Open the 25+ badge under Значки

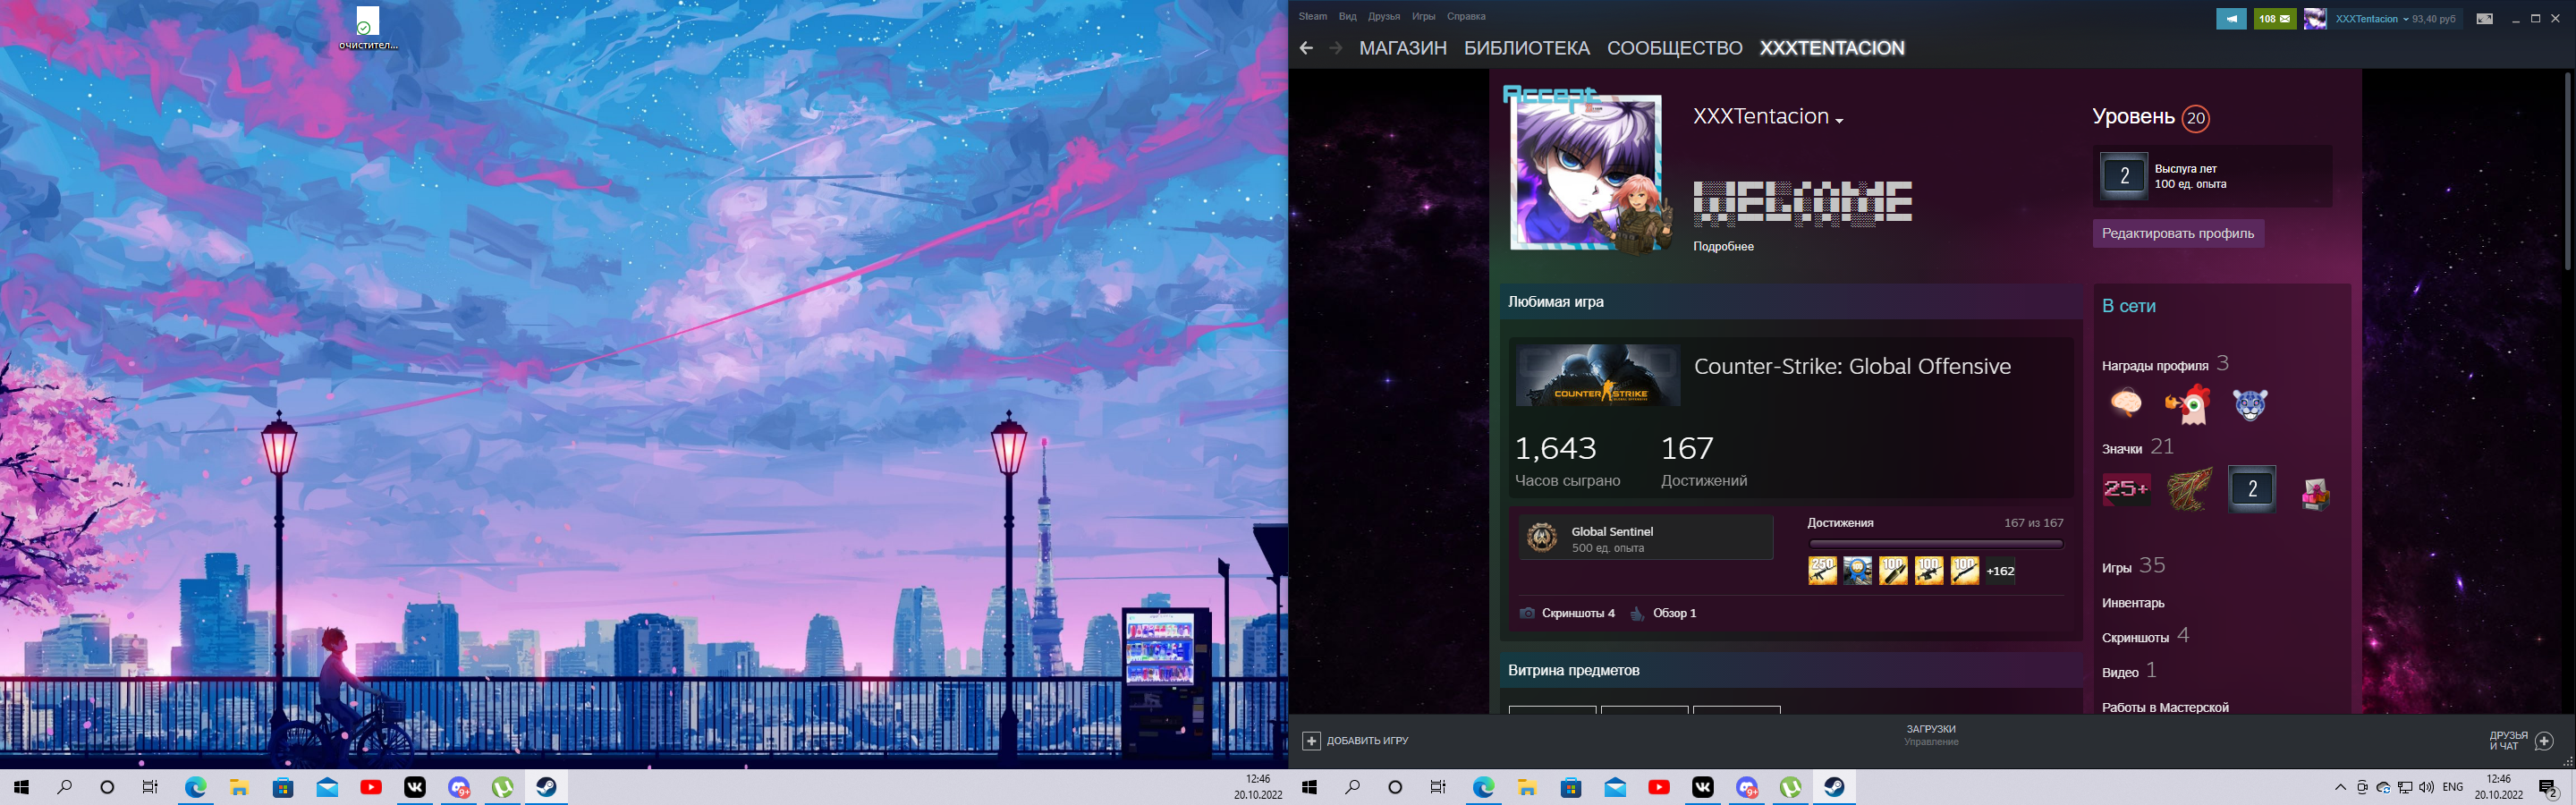pyautogui.click(x=2126, y=489)
